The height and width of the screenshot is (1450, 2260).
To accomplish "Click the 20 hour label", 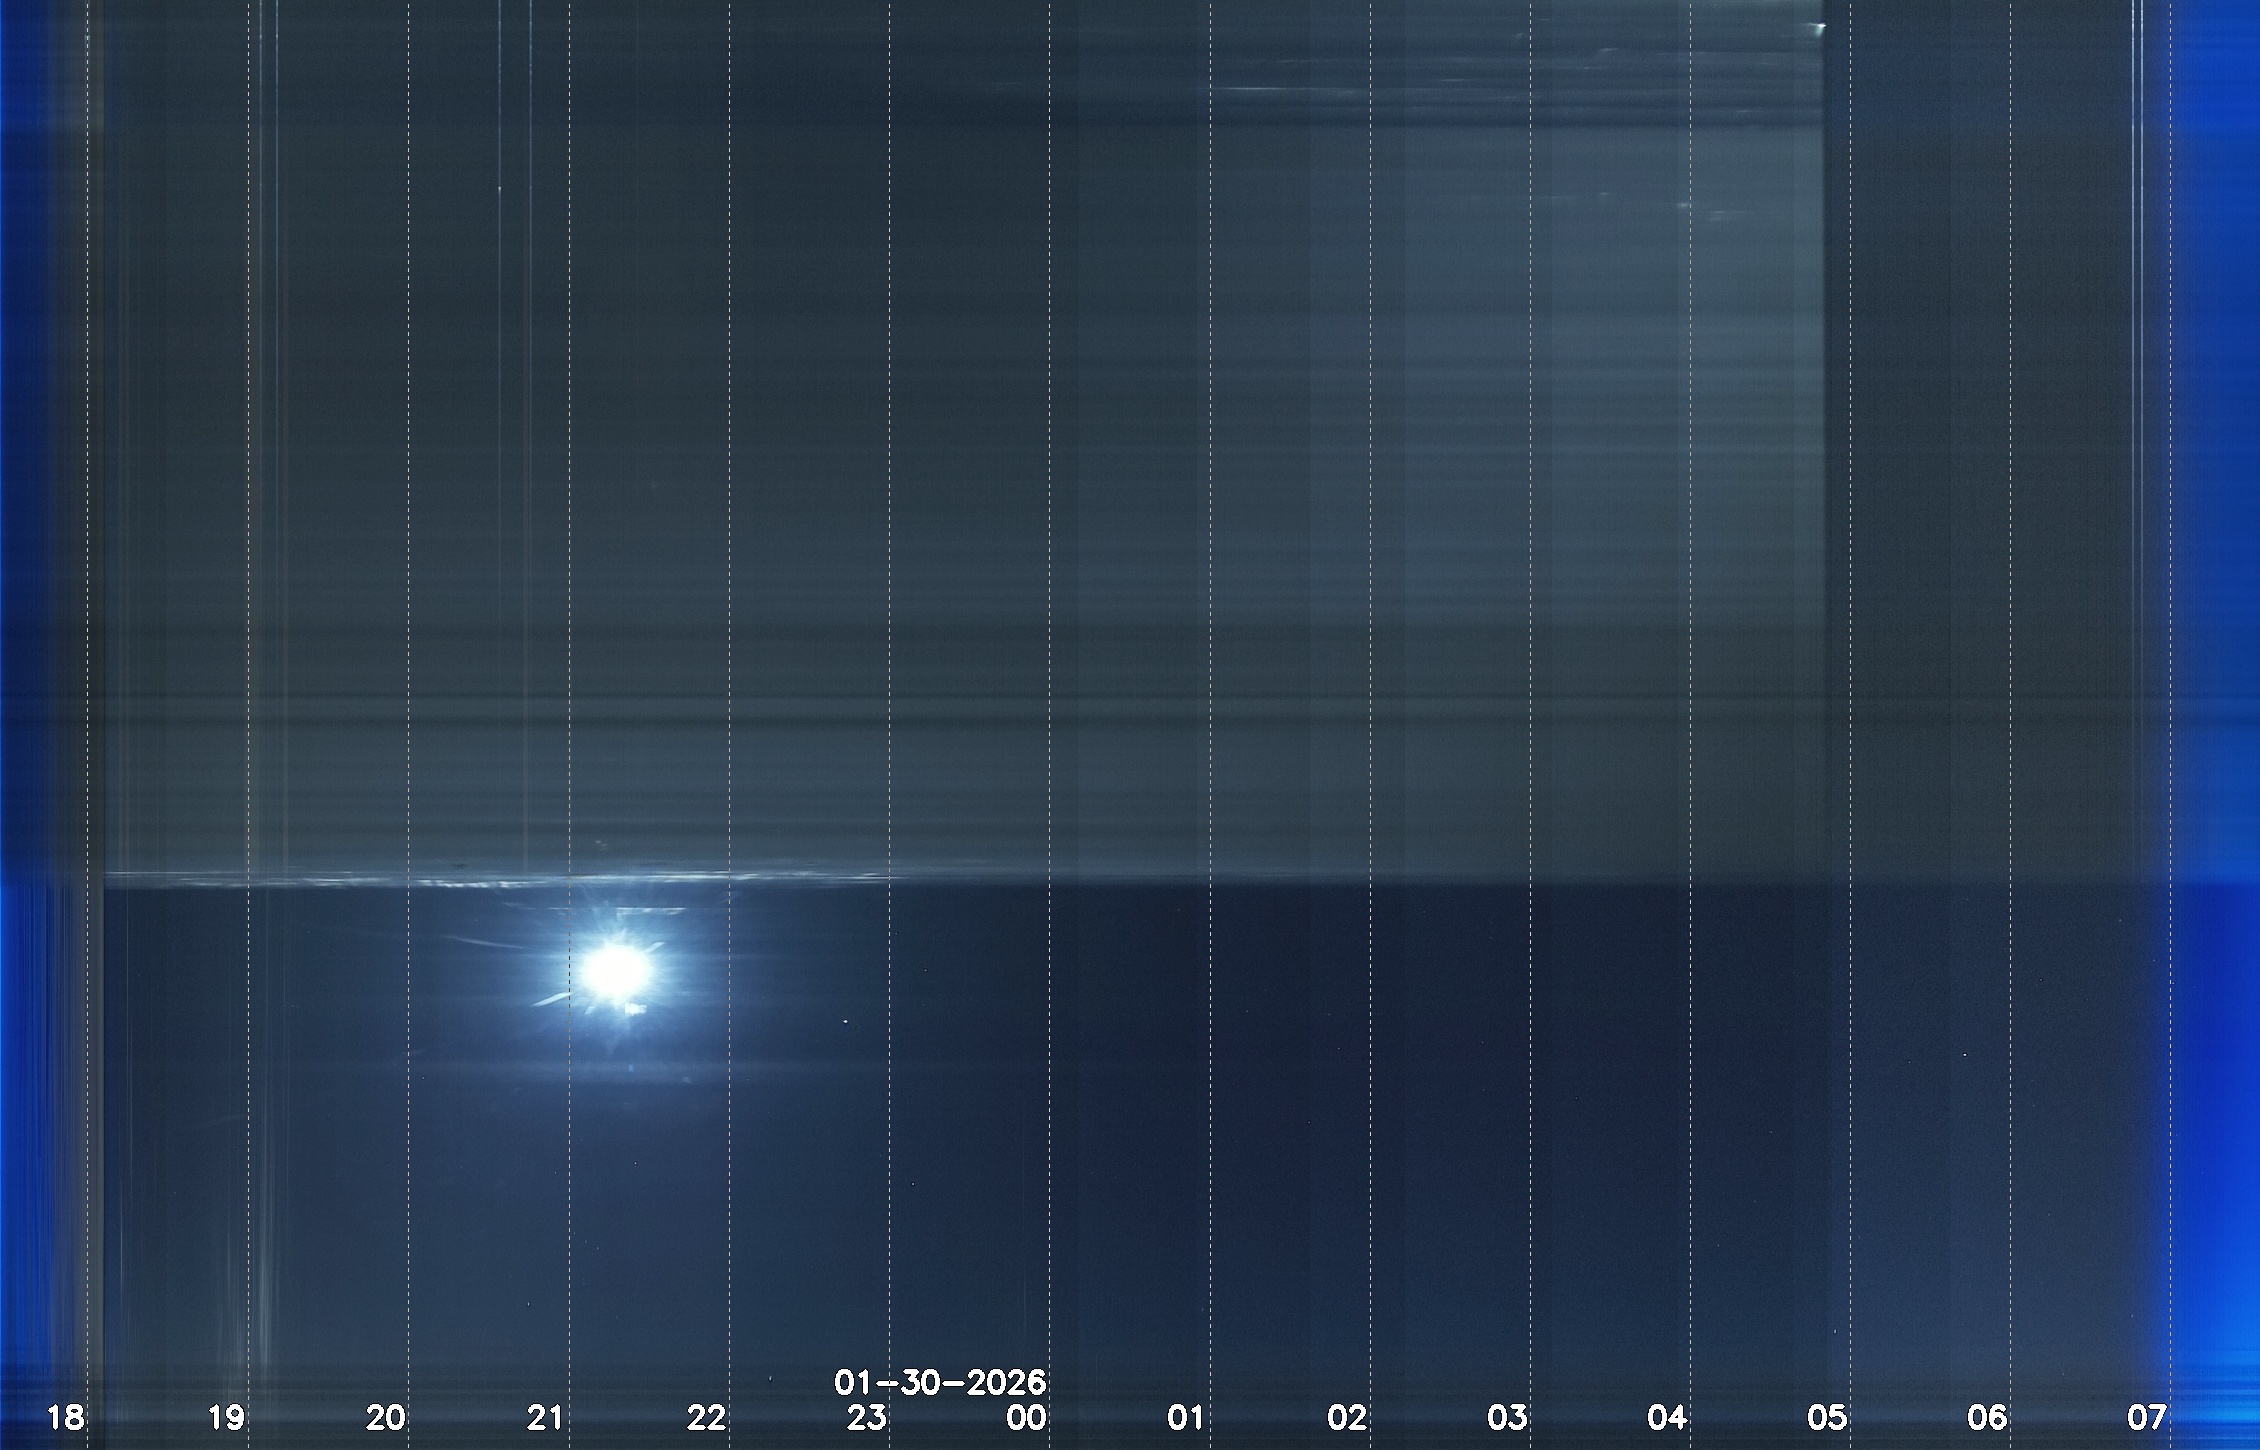I will [x=386, y=1418].
